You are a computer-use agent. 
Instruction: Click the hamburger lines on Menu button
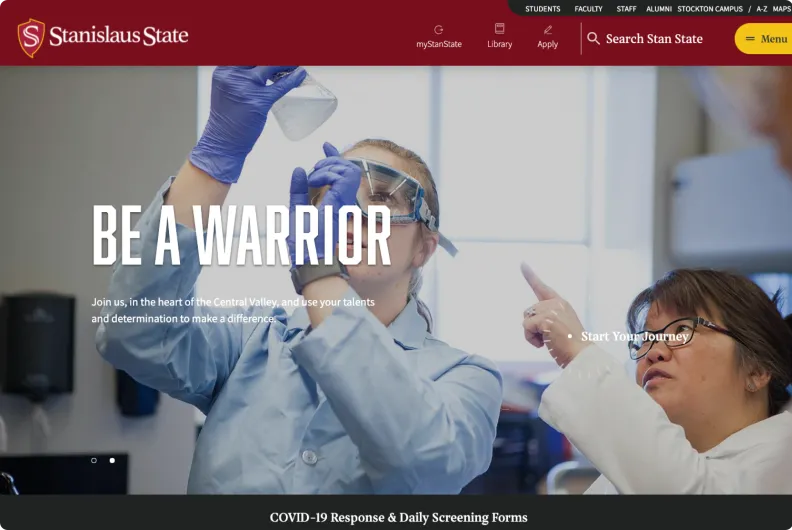(x=750, y=38)
